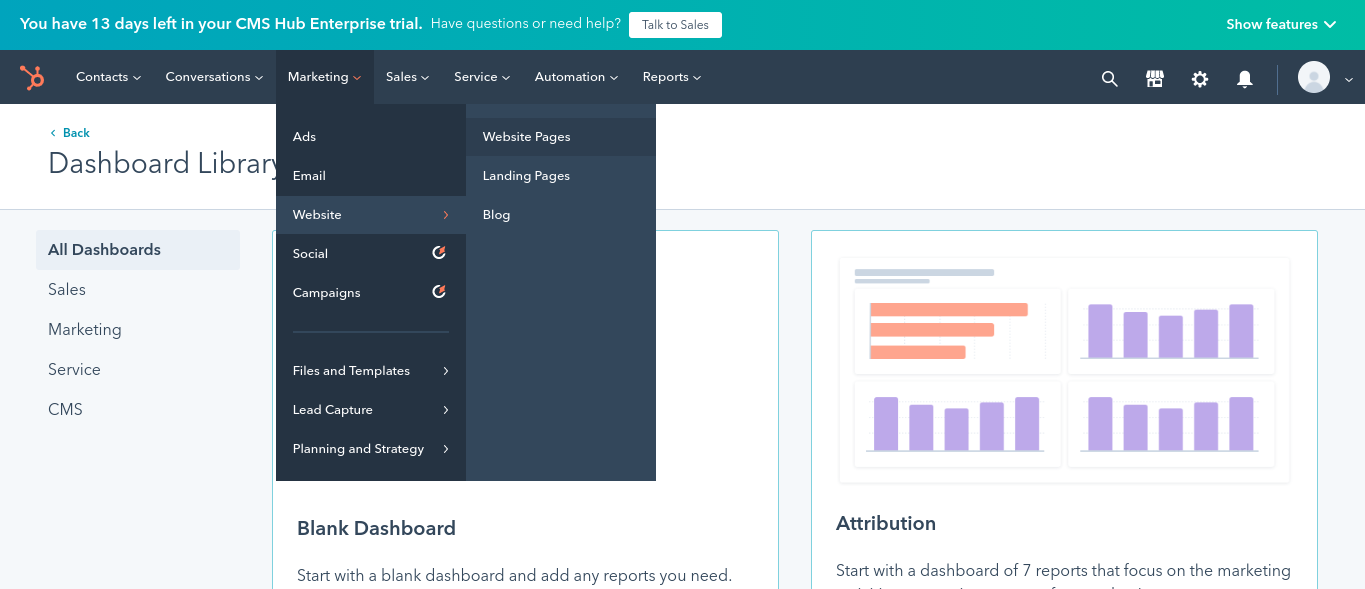
Task: Click the 13 days left trial message
Action: tap(221, 24)
